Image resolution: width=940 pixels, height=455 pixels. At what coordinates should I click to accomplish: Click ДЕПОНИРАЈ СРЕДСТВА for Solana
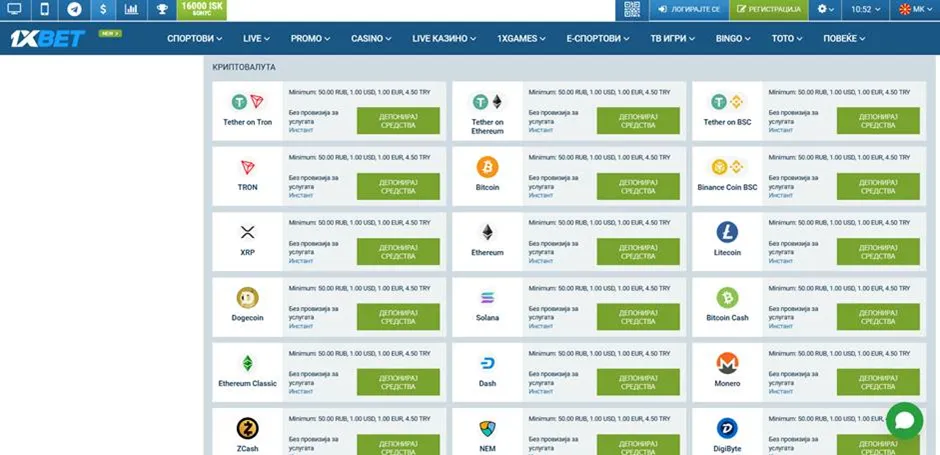(638, 317)
